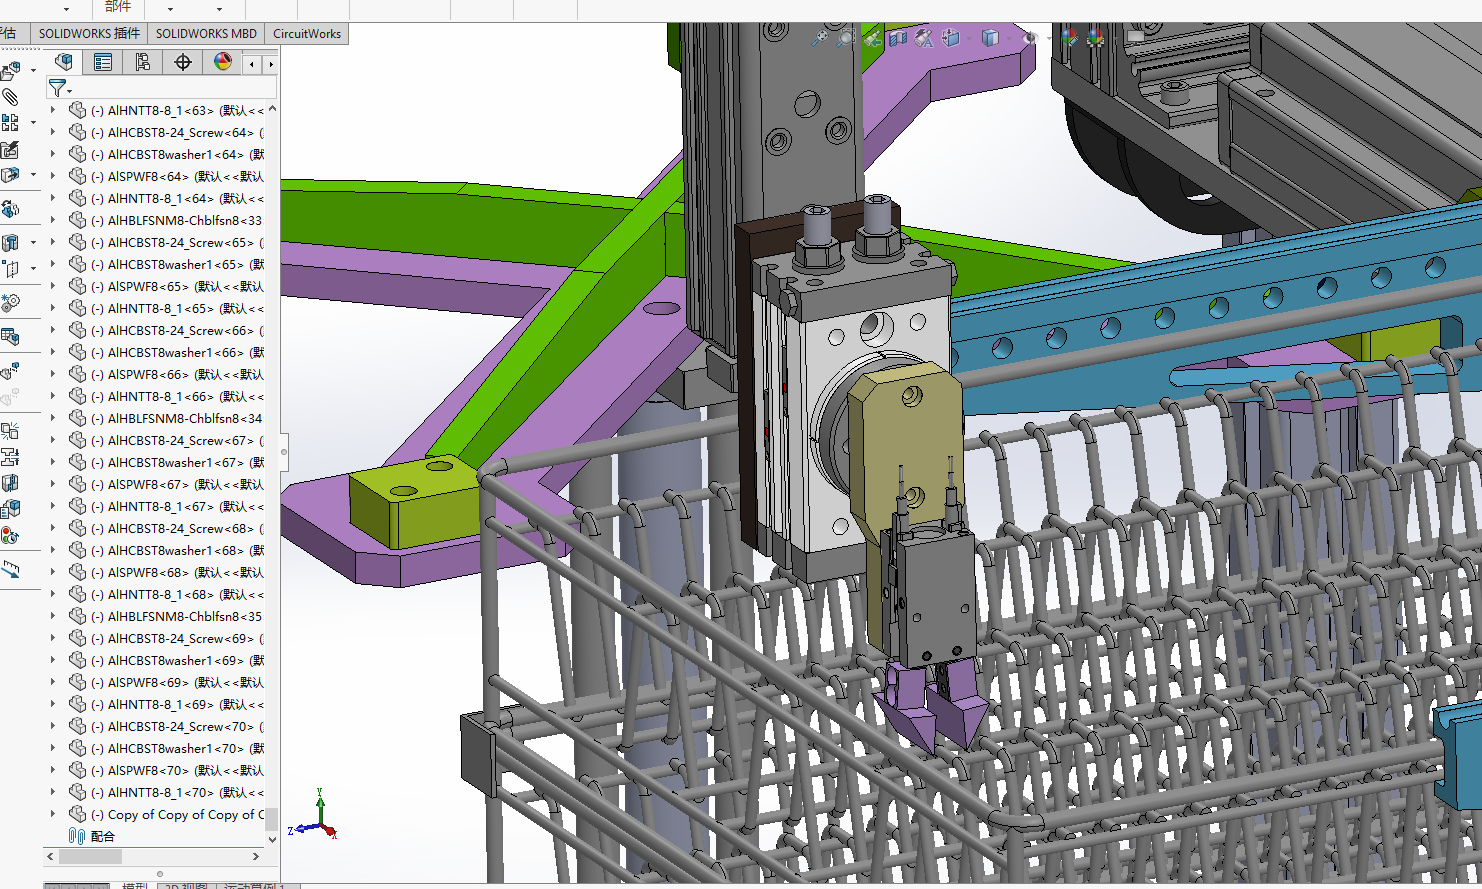
Task: Click part icon of AlSPWF8<64>
Action: click(x=77, y=176)
